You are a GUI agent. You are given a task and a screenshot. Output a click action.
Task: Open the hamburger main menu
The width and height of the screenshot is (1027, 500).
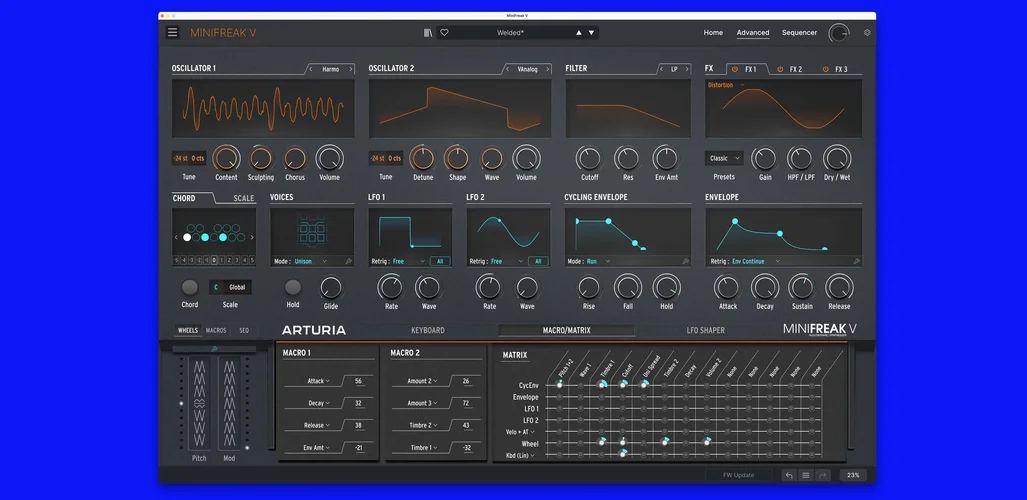pyautogui.click(x=173, y=32)
